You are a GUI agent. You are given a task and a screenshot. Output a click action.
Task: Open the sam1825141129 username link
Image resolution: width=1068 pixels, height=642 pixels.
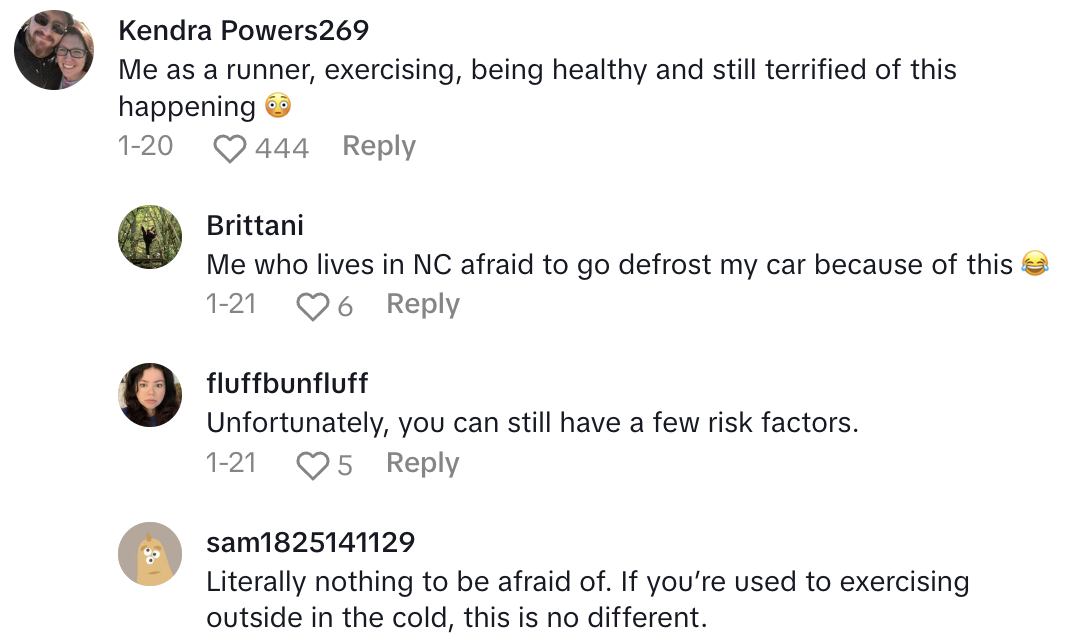coord(310,542)
